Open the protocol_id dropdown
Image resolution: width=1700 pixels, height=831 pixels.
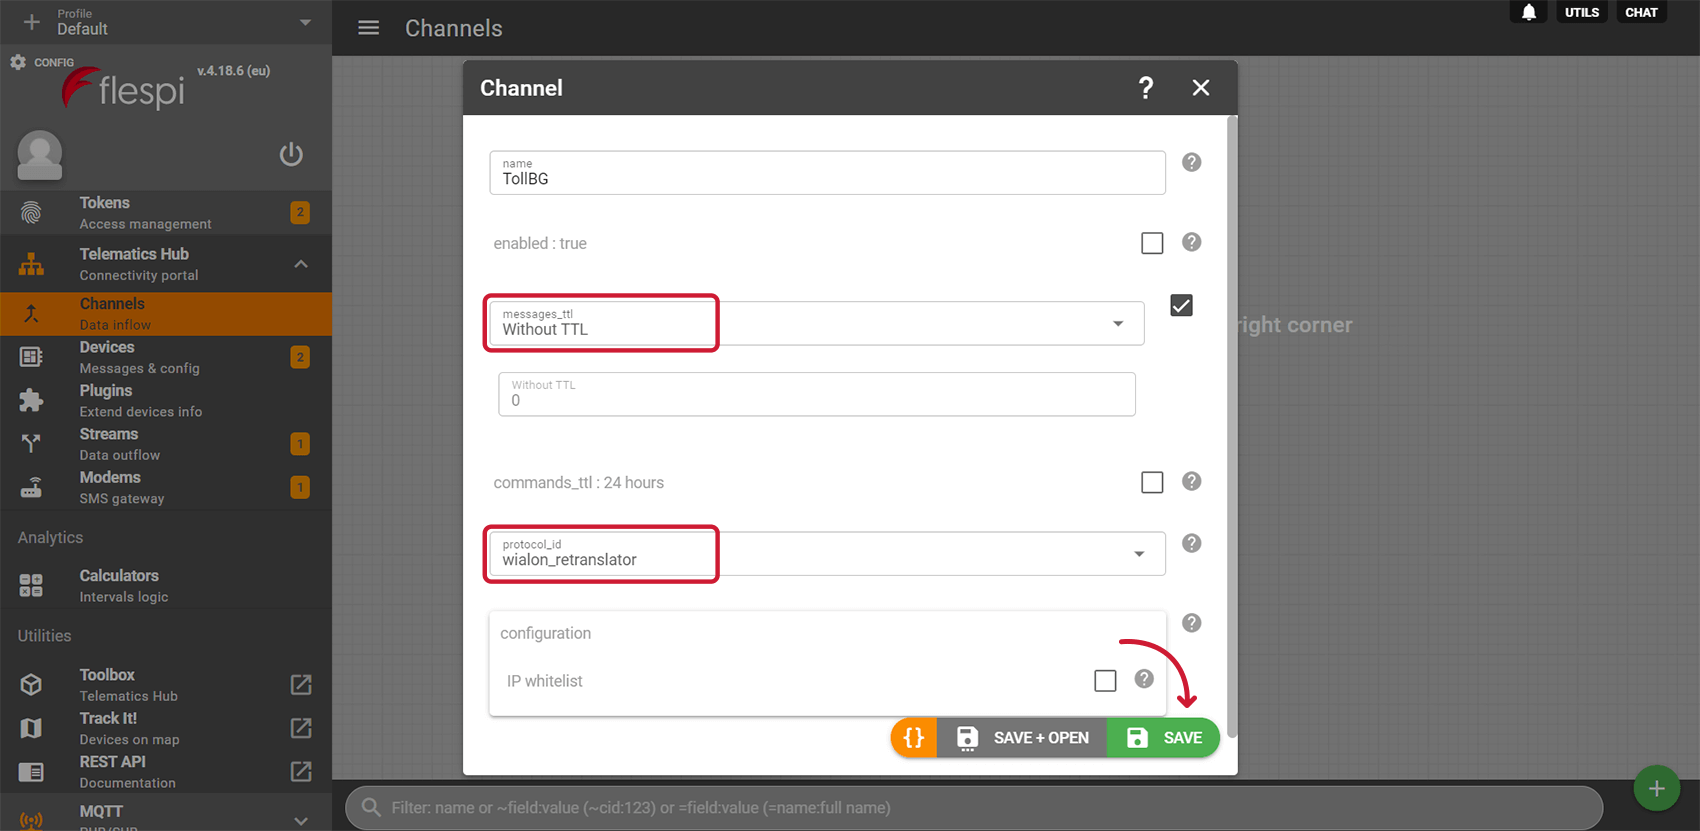point(827,553)
